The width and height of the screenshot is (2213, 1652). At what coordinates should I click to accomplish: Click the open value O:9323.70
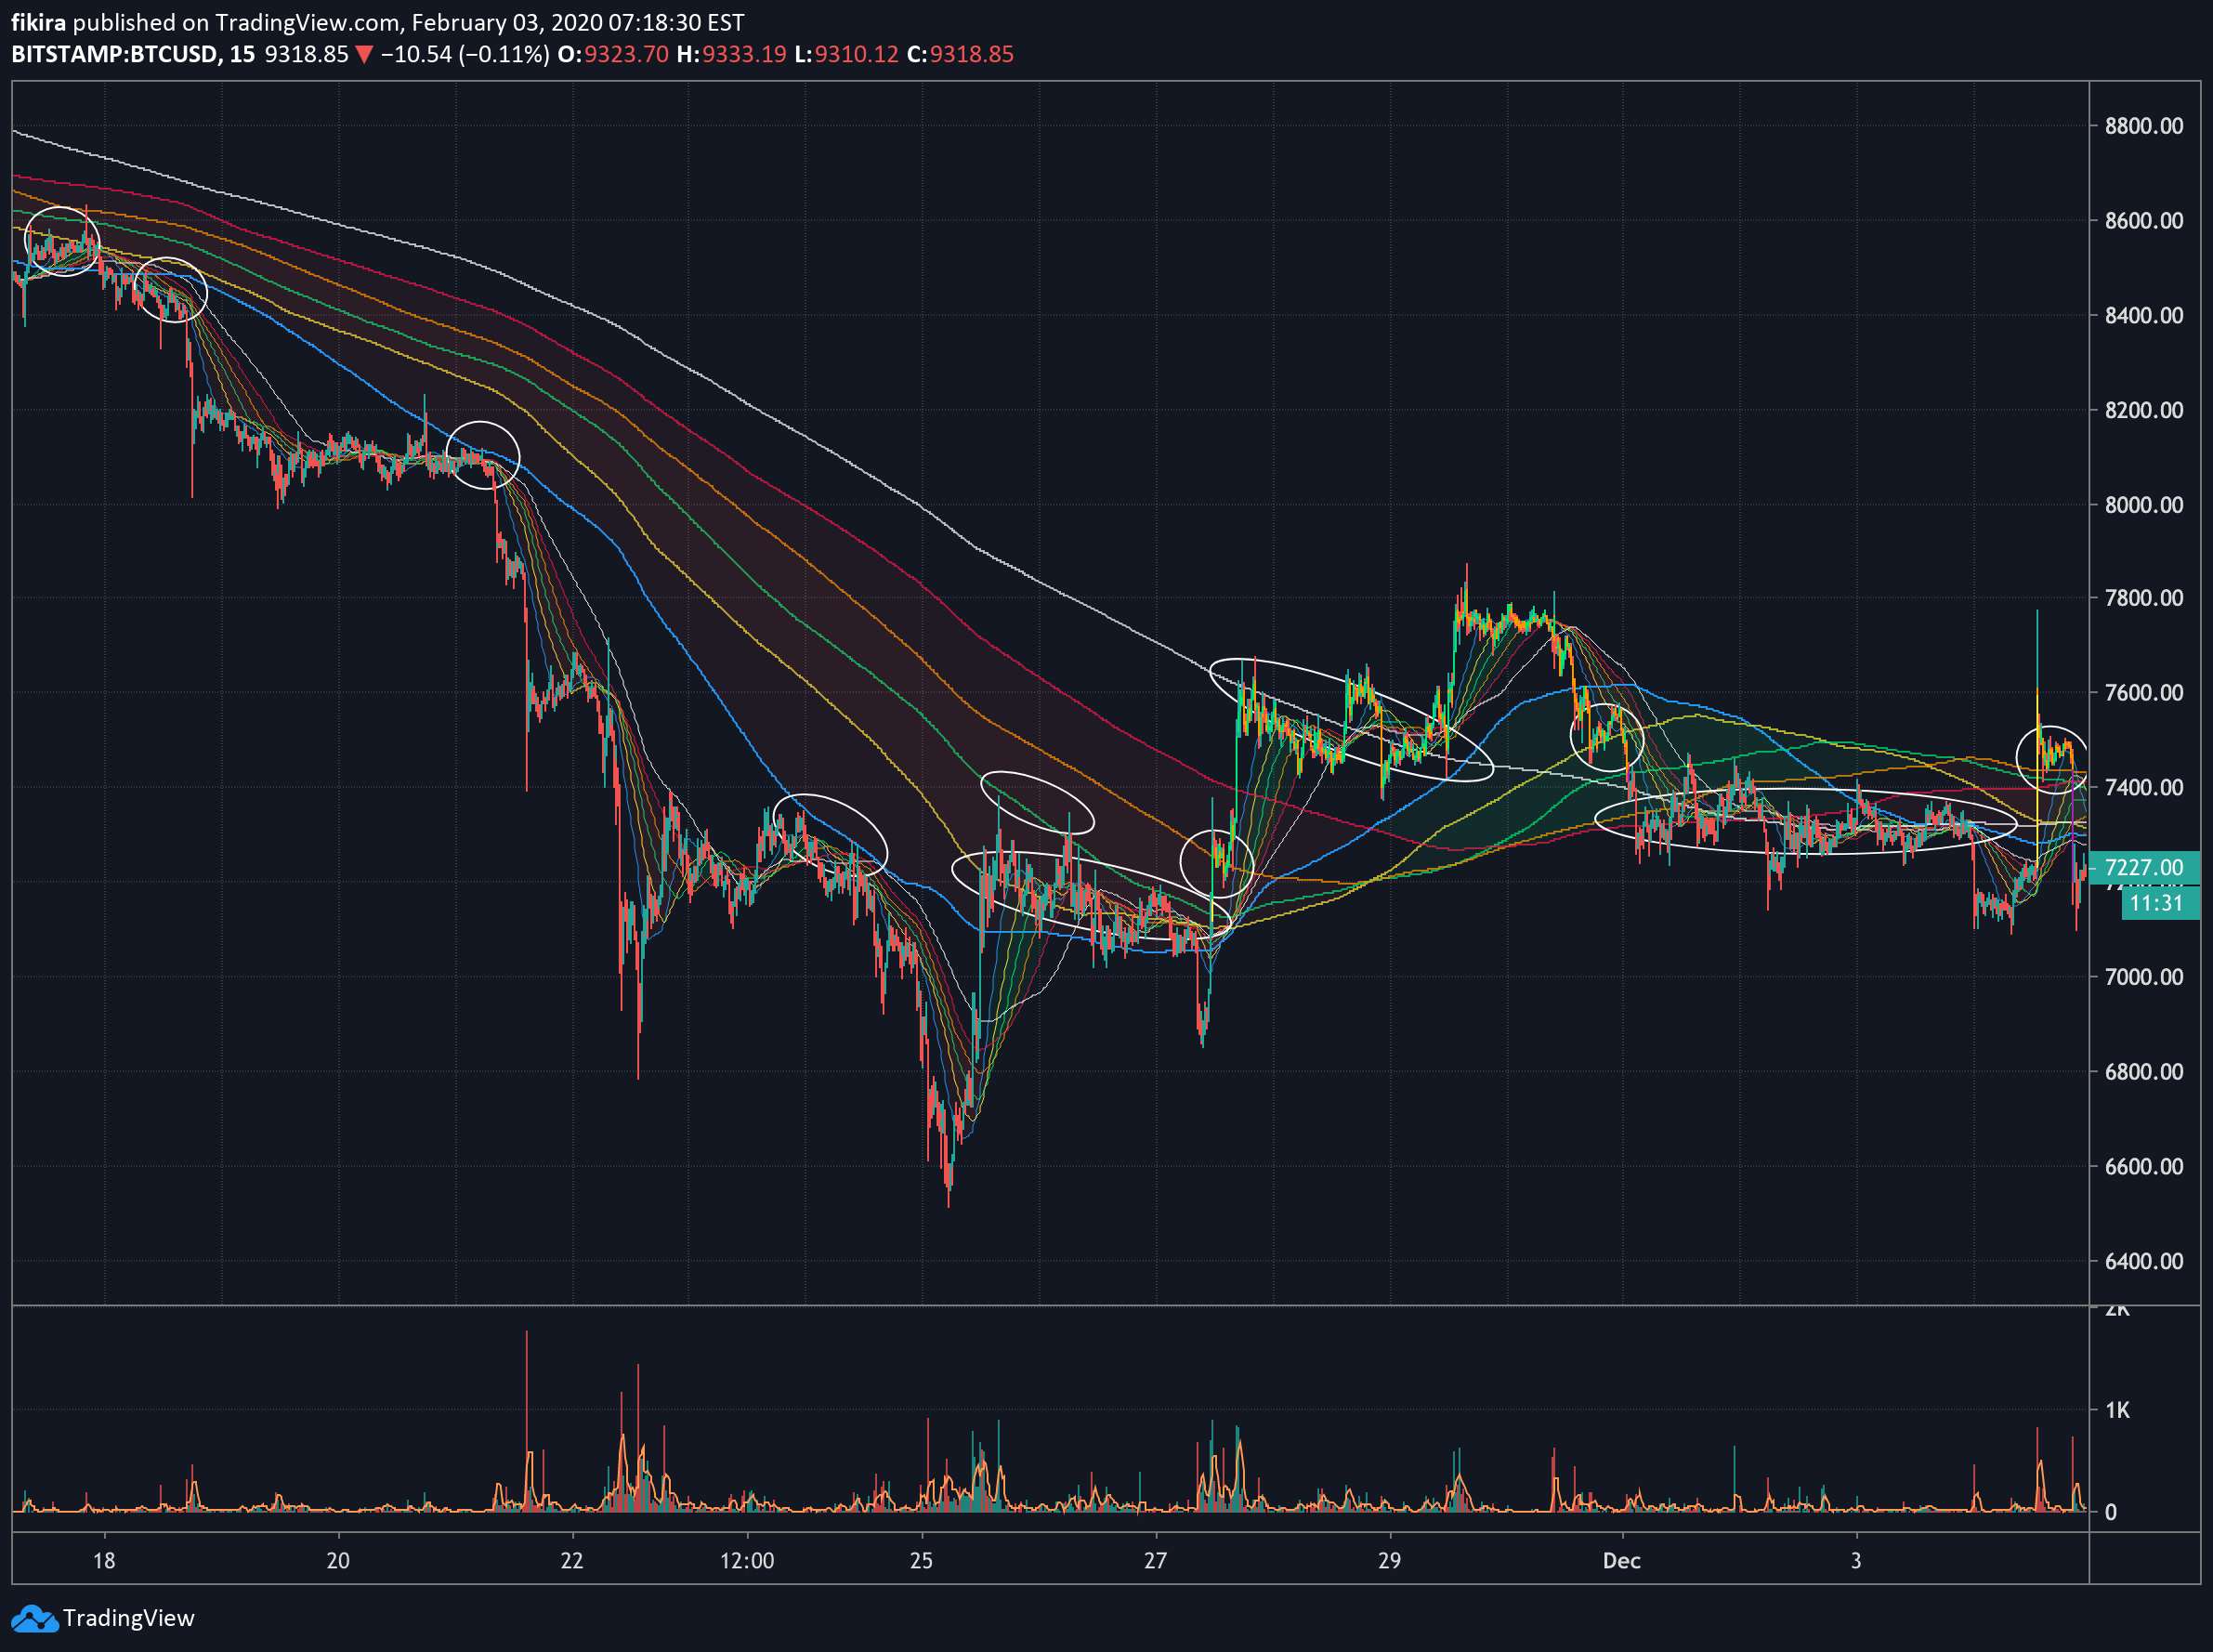tap(613, 54)
